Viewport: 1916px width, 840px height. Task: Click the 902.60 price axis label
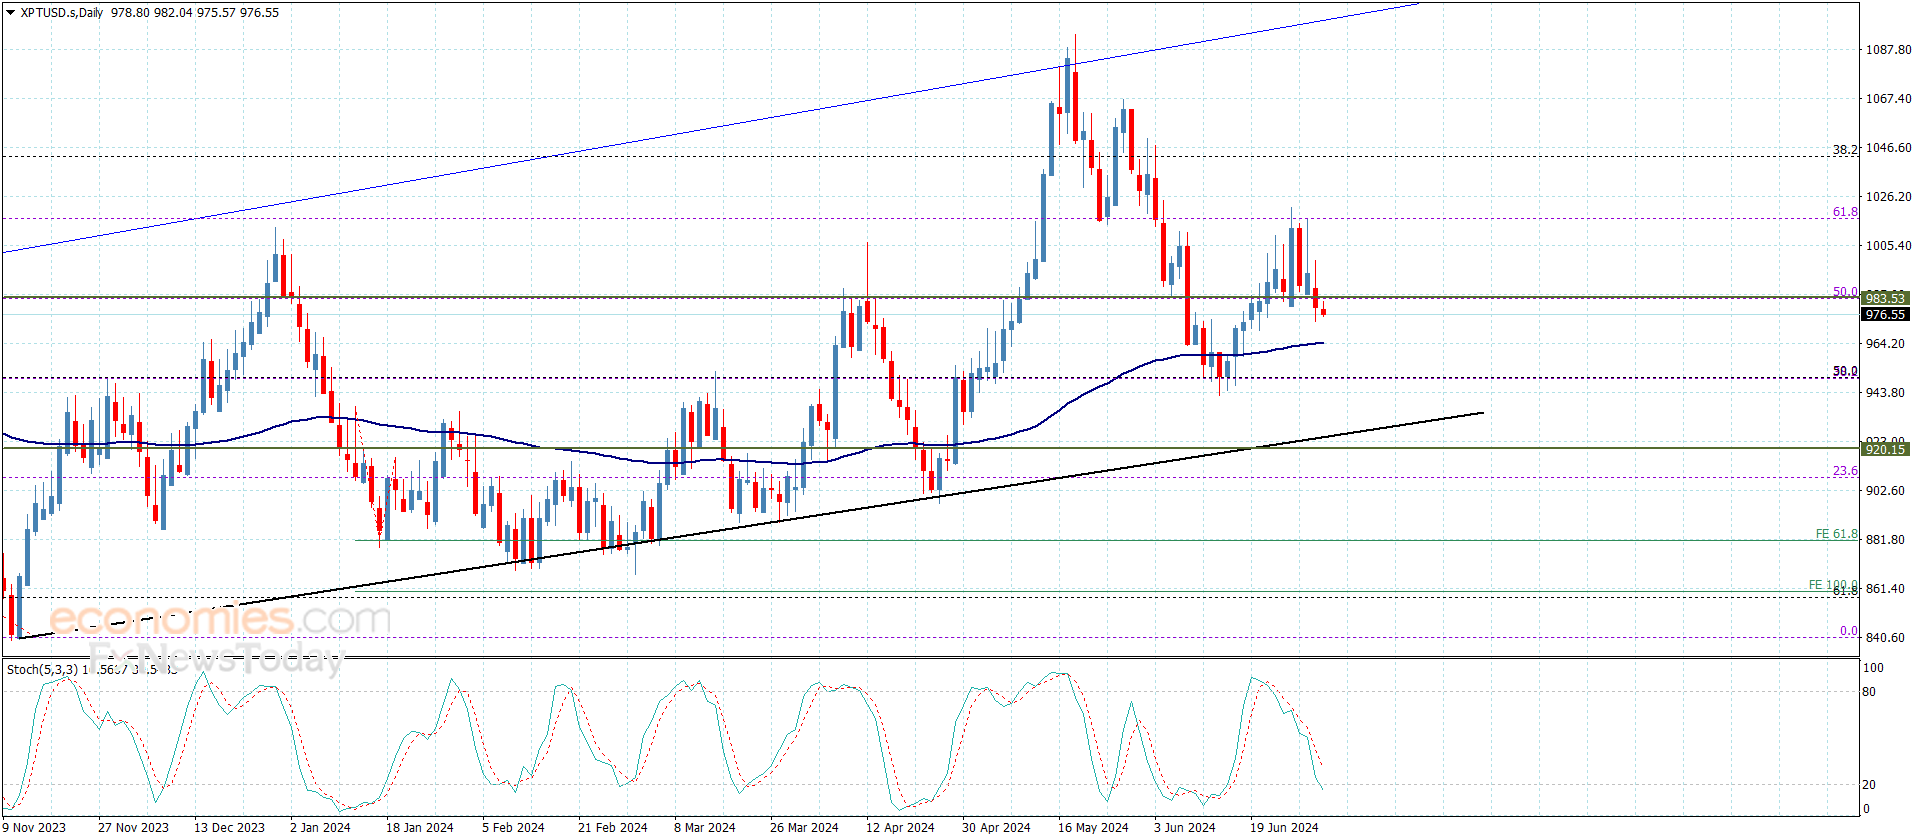point(1885,491)
